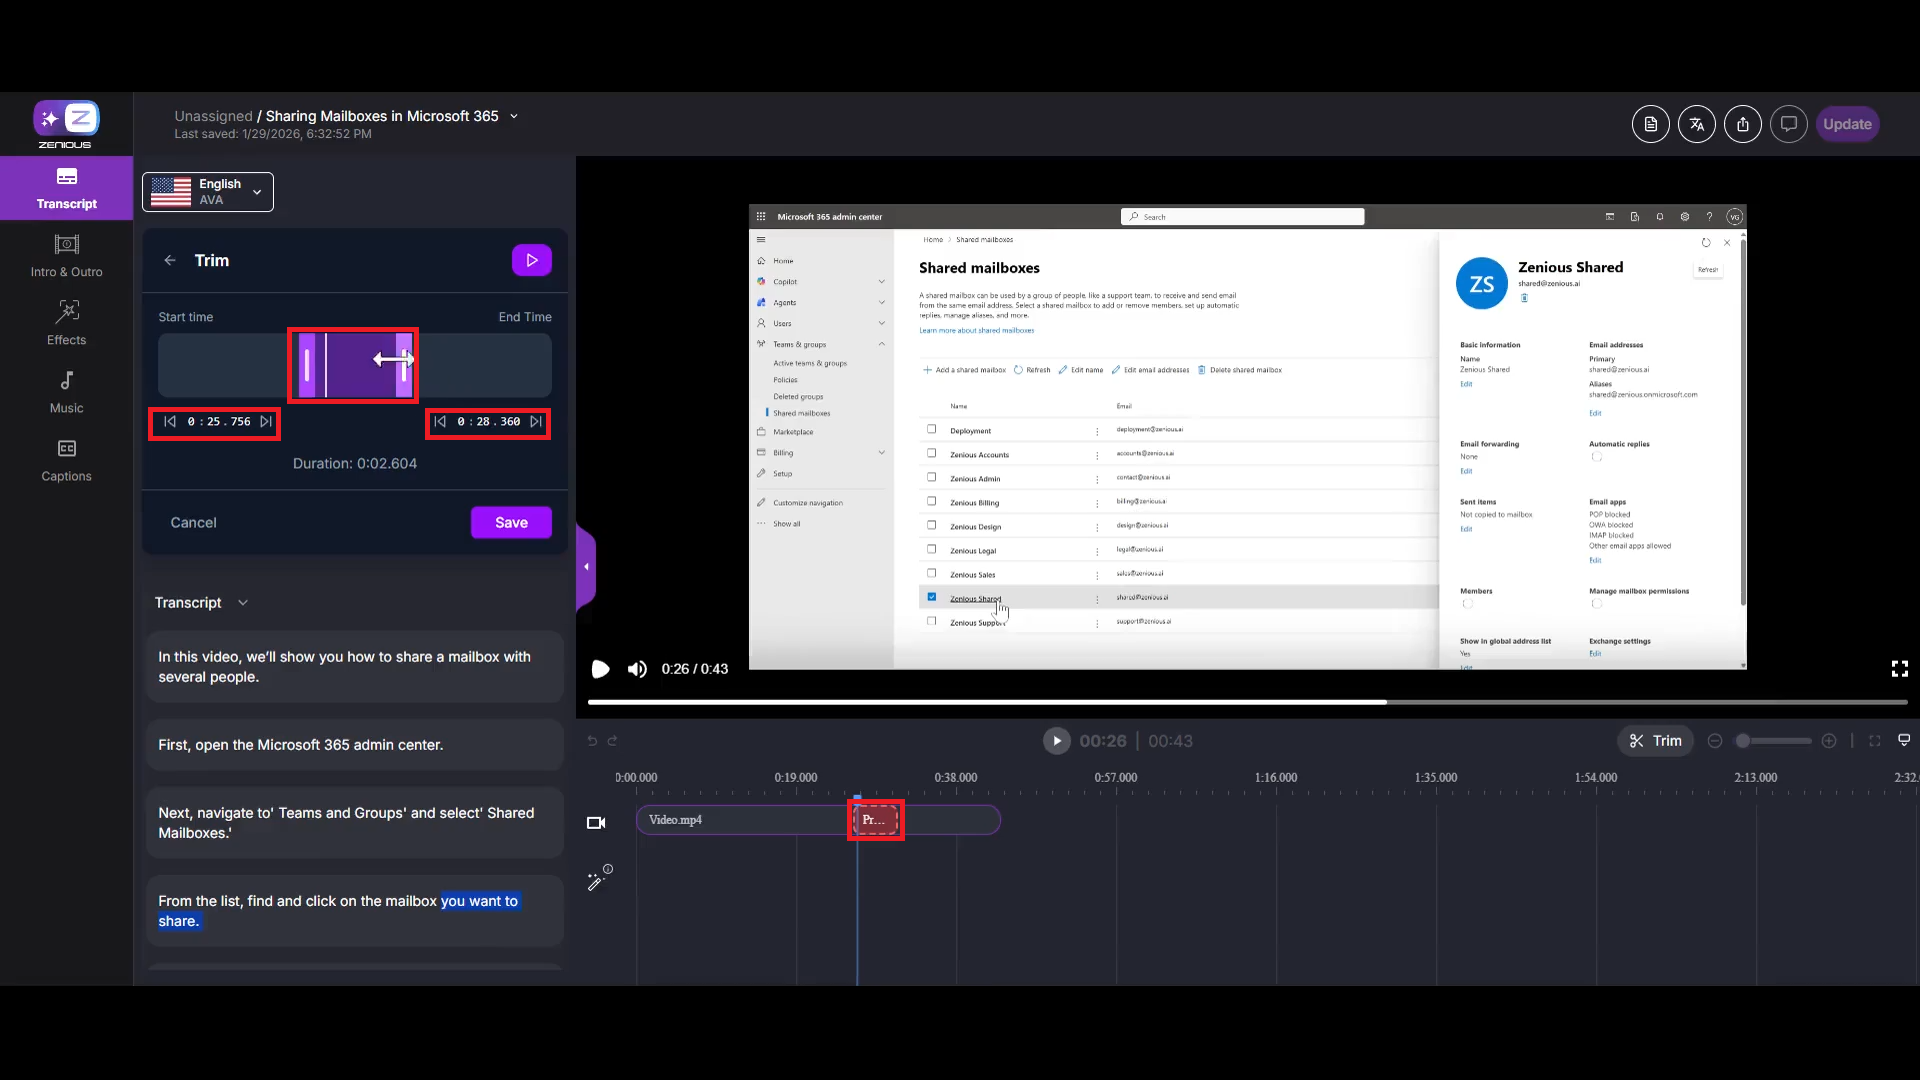Open the comments icon in header
This screenshot has width=1920, height=1080.
click(1788, 124)
